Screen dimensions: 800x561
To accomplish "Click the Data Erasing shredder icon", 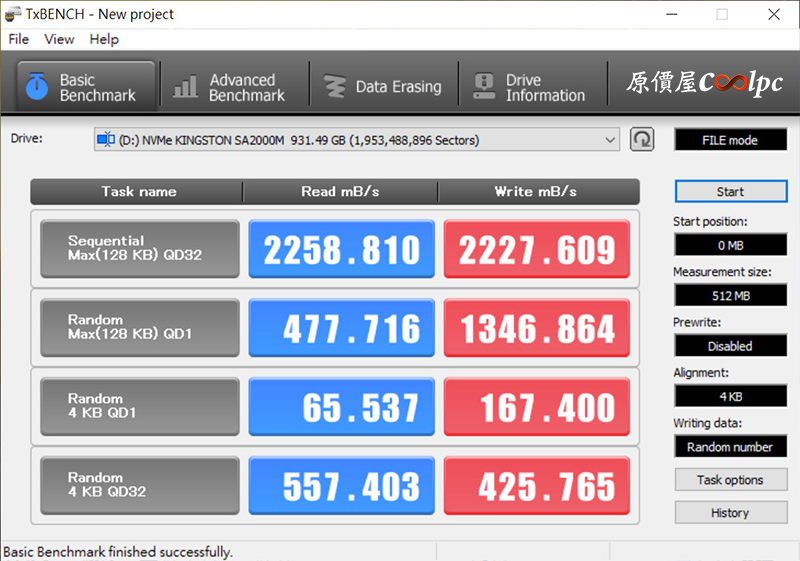I will pos(335,87).
